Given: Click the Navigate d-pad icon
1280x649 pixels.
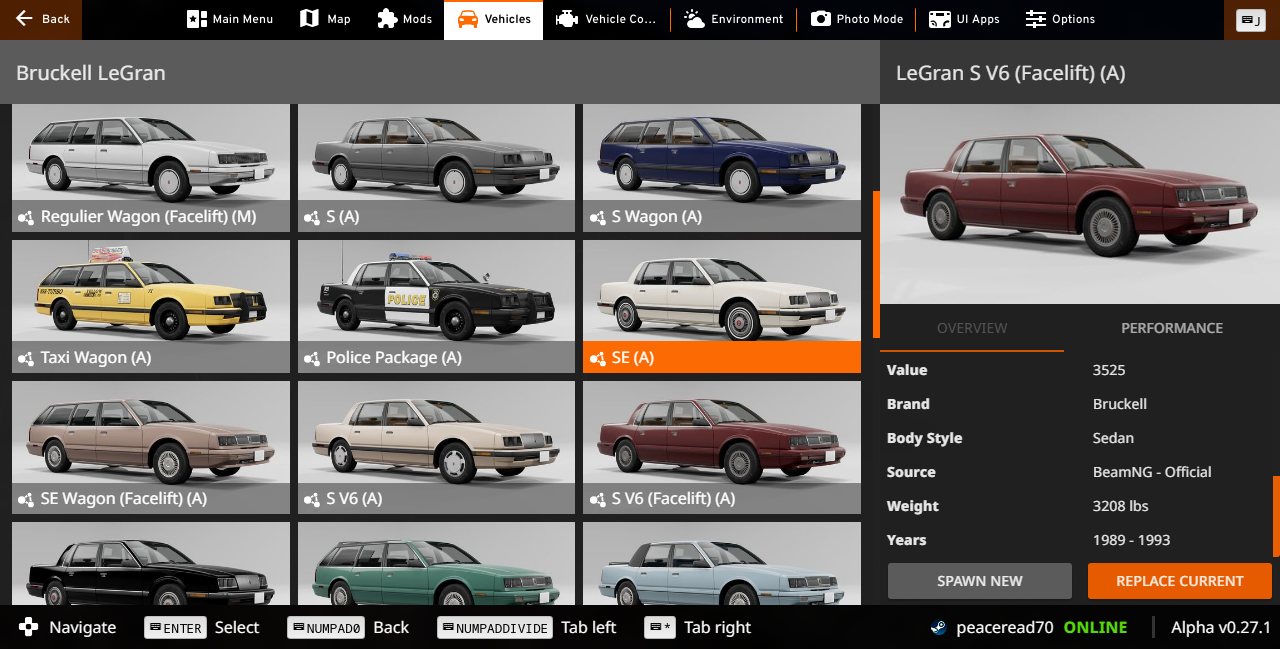Looking at the screenshot, I should point(30,628).
